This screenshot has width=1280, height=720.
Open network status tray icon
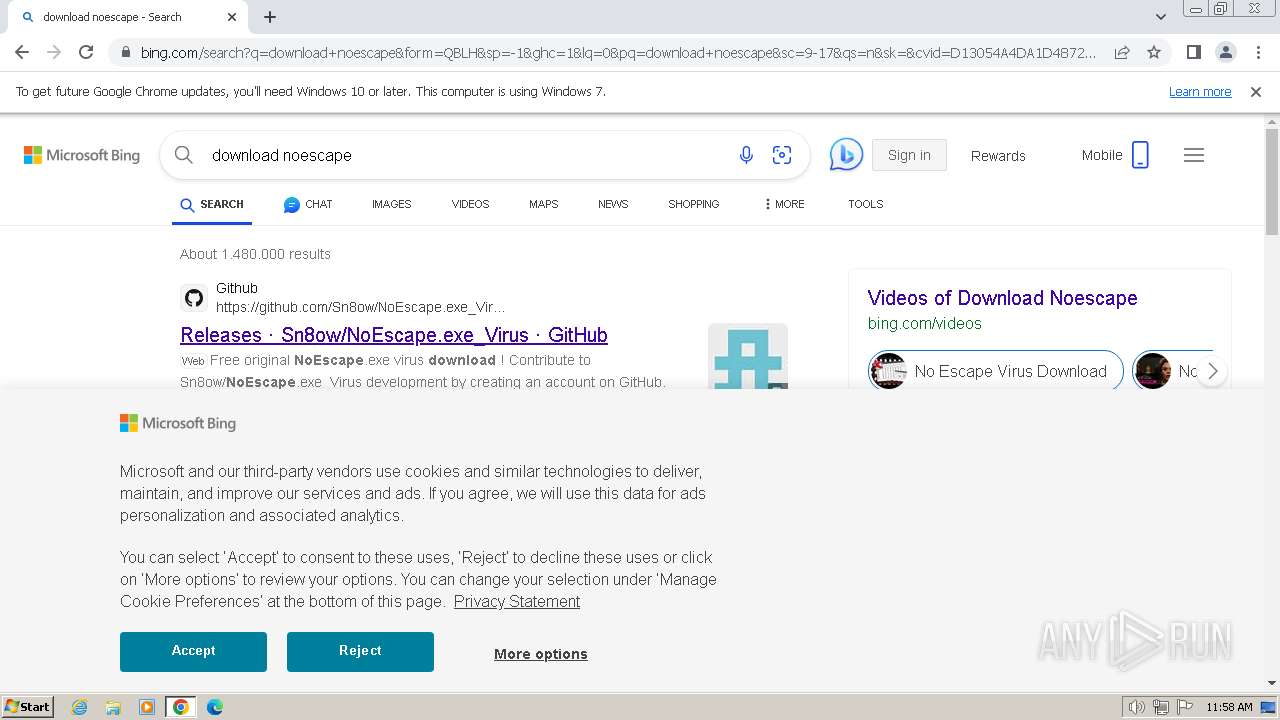(x=1161, y=707)
